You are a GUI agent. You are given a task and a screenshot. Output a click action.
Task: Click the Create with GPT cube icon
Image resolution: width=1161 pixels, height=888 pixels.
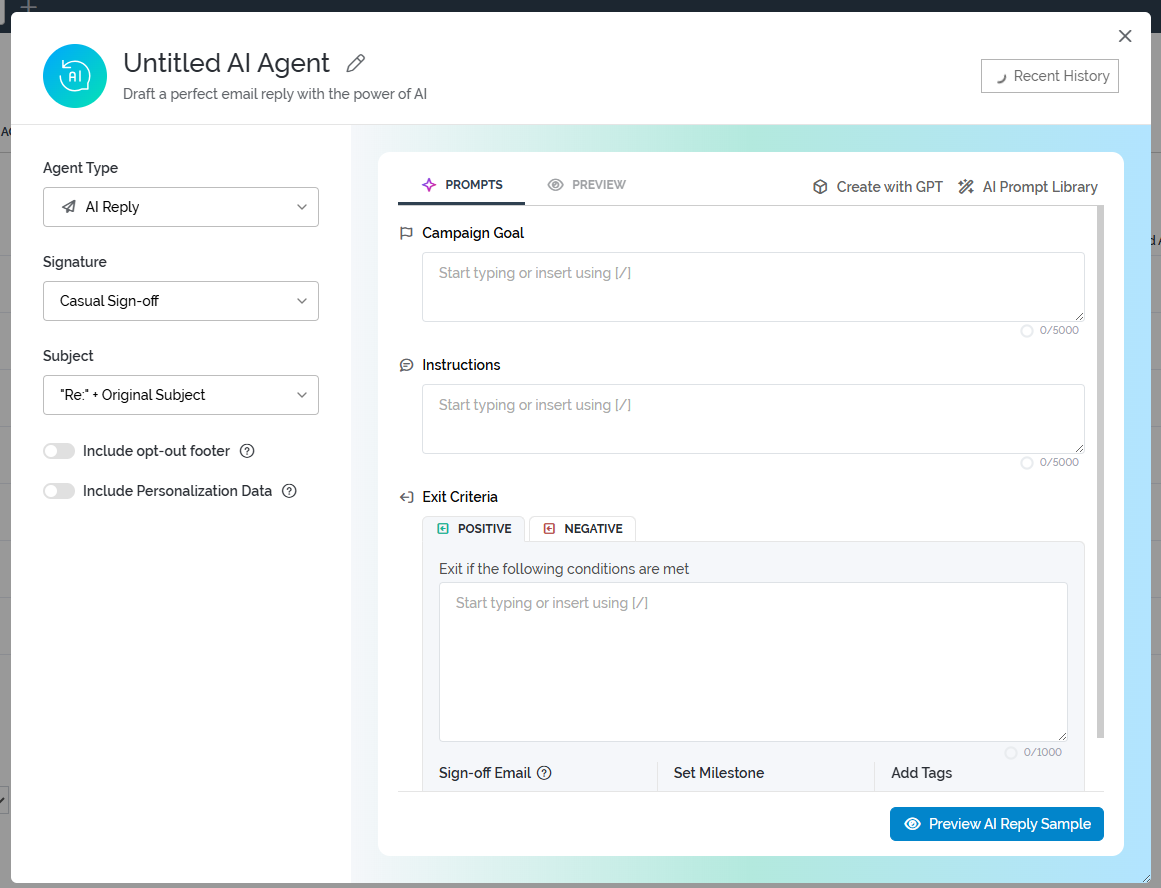[820, 187]
